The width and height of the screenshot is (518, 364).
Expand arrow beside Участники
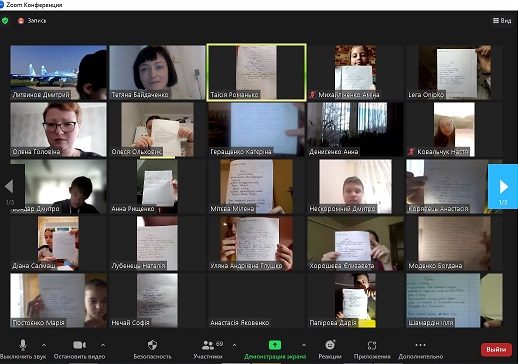pos(234,345)
